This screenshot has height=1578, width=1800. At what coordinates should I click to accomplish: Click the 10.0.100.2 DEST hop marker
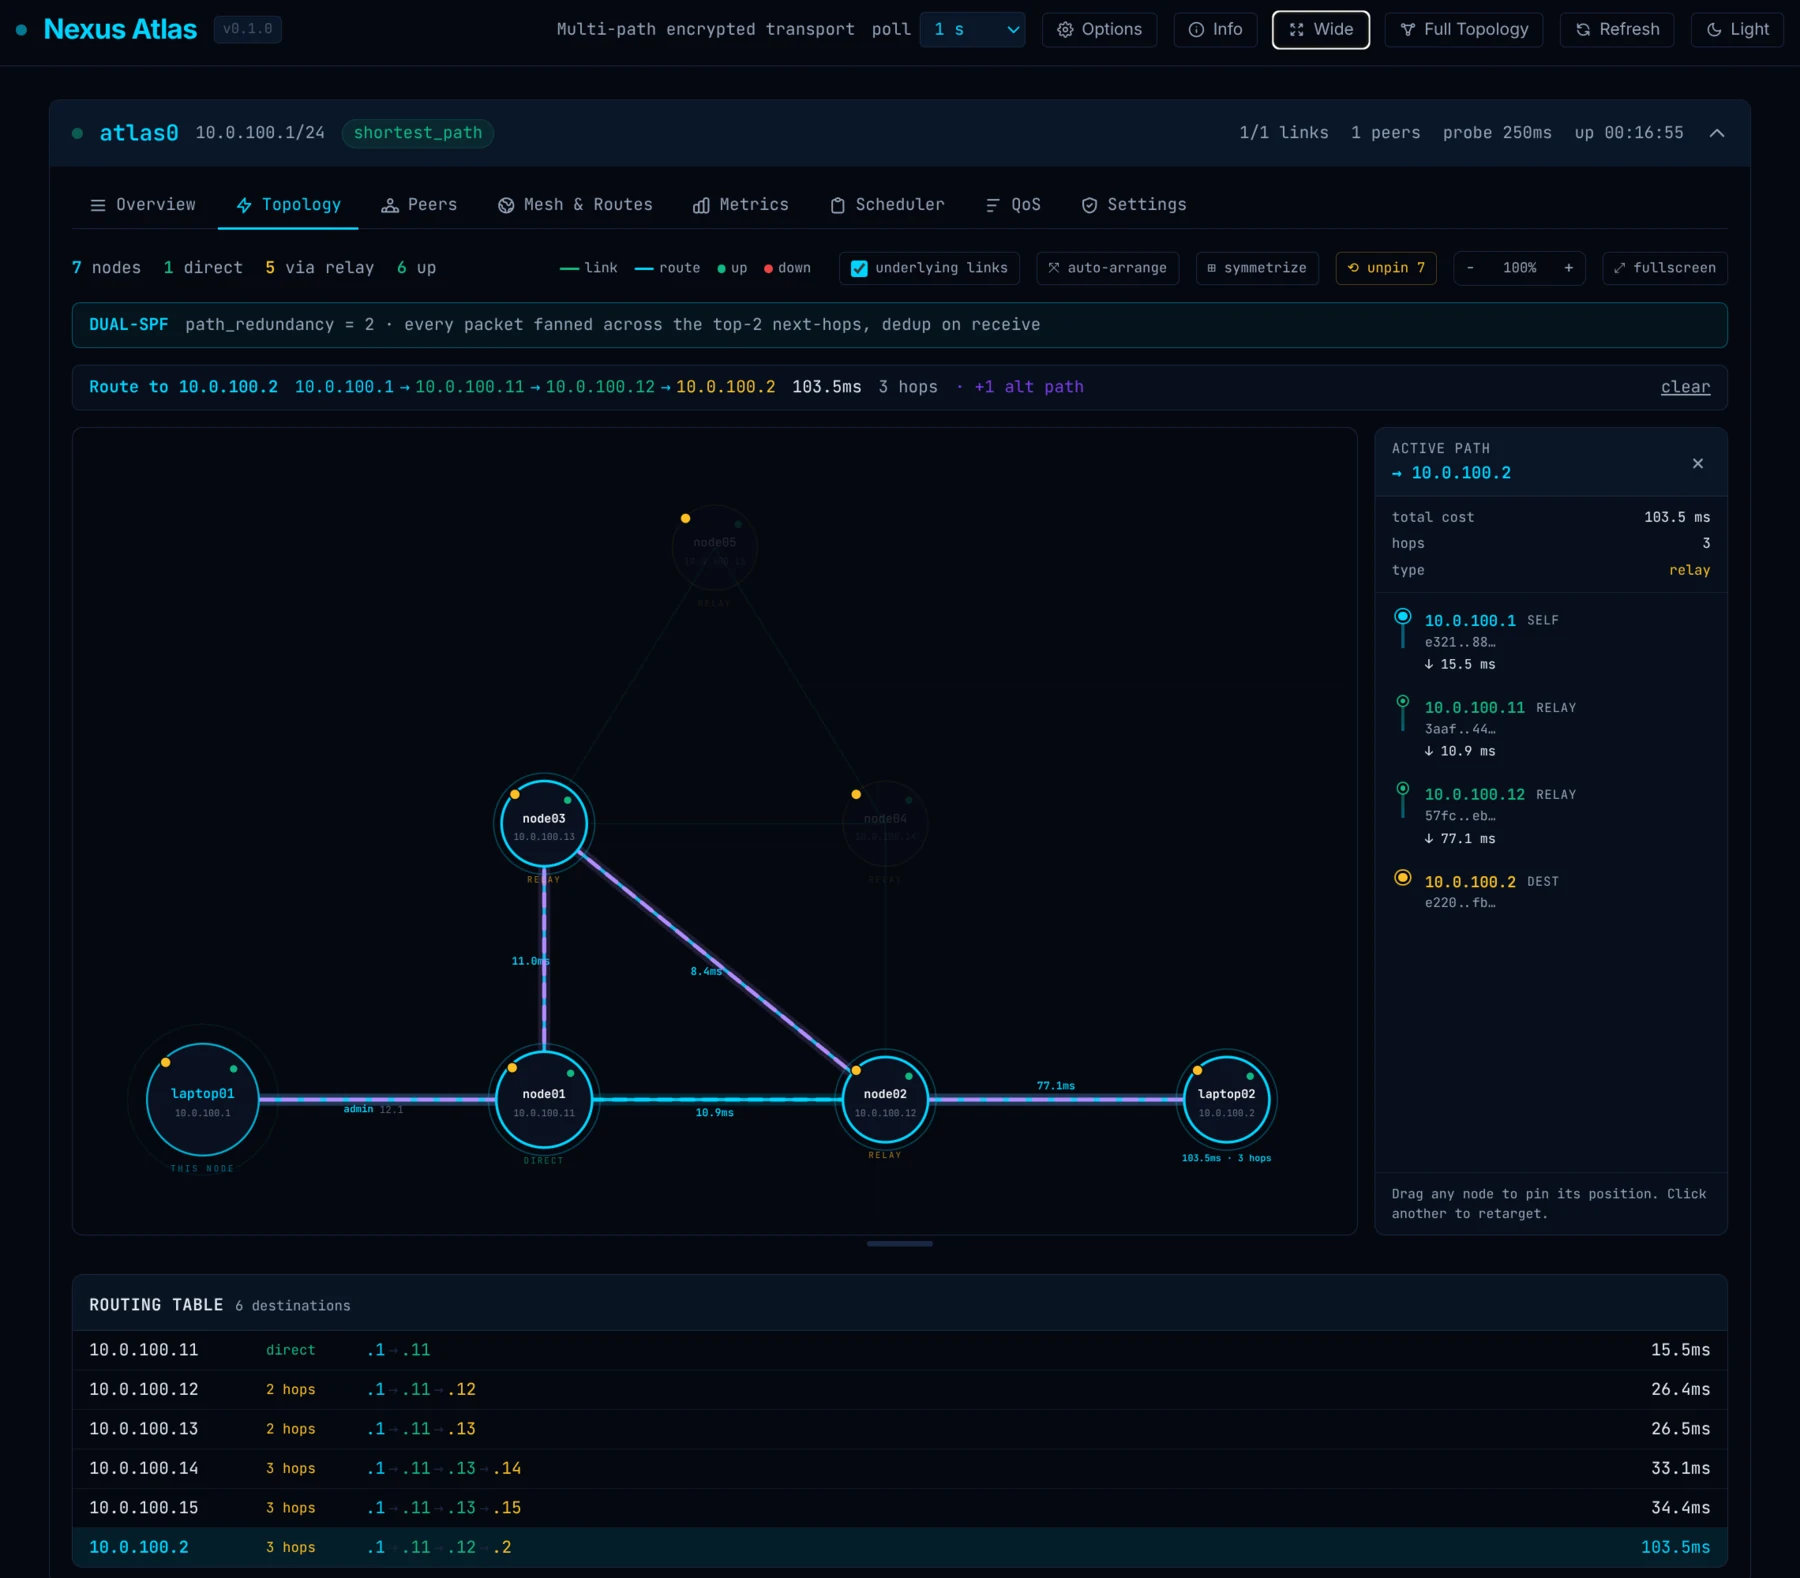[1403, 878]
